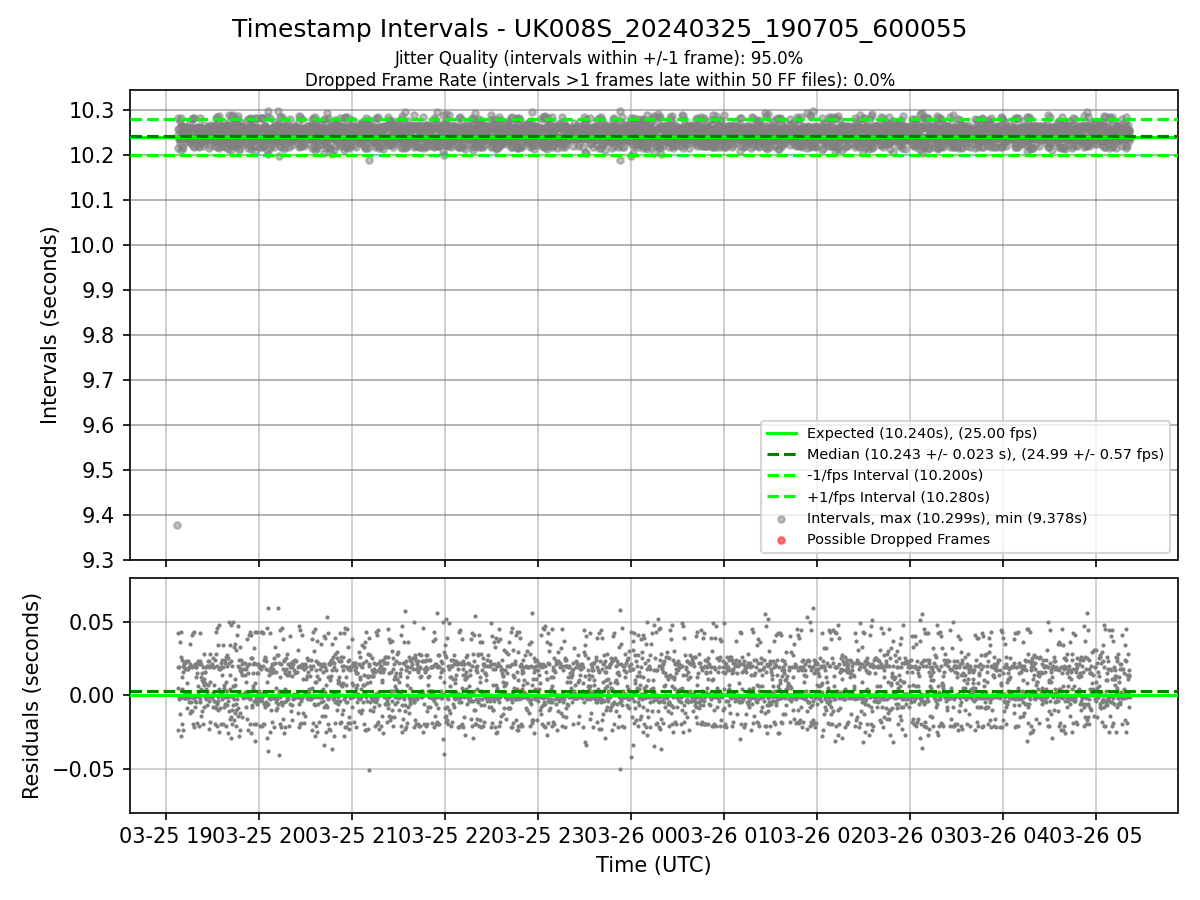Viewport: 1200px width, 900px height.
Task: Click the '03-26 05' x-axis tick label
Action: pos(1095,838)
